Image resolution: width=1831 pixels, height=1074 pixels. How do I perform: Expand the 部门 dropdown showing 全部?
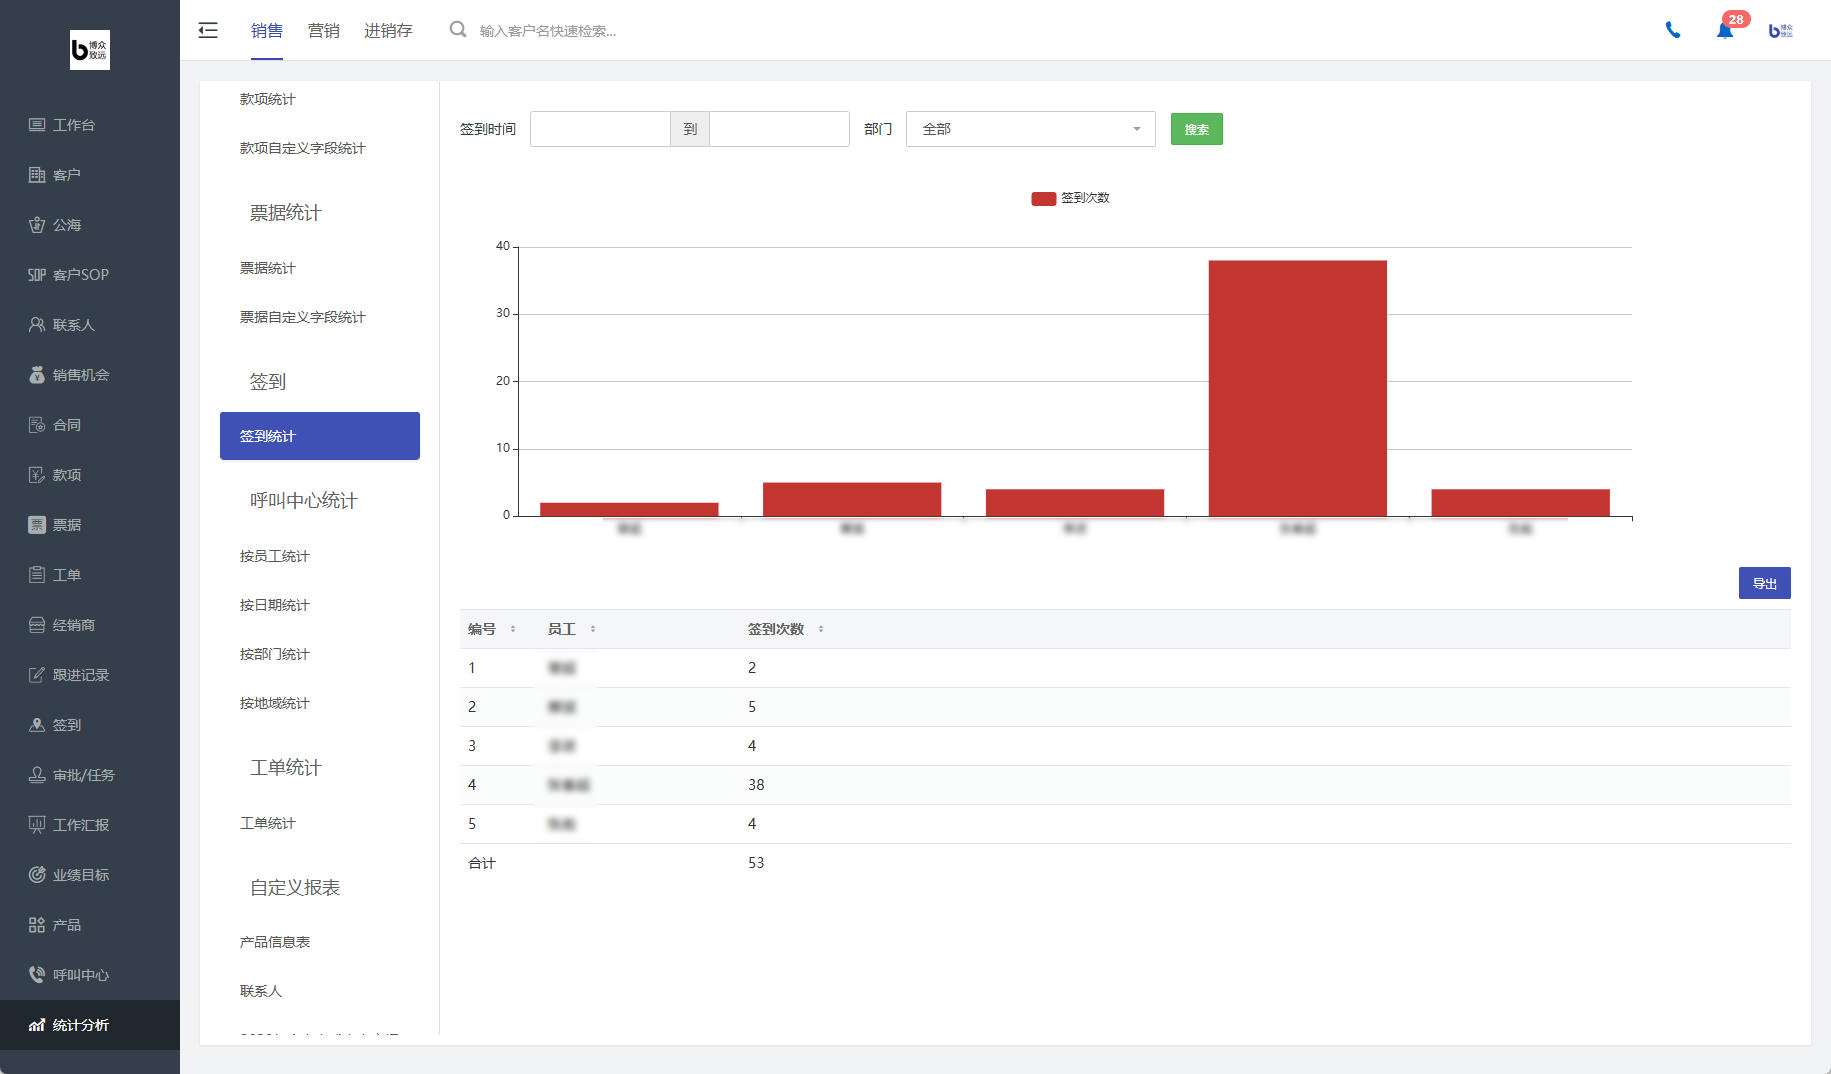coord(1030,129)
